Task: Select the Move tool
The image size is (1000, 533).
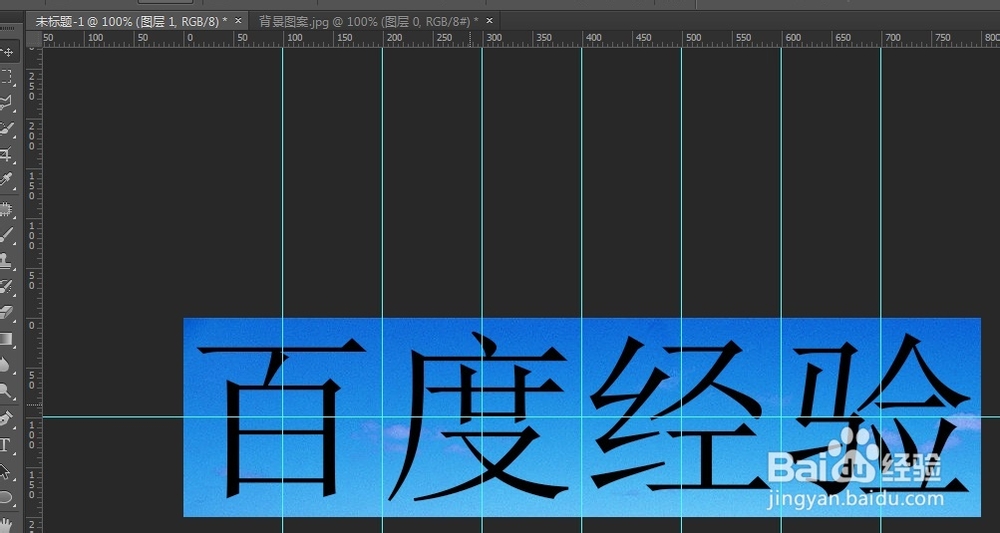Action: tap(7, 51)
